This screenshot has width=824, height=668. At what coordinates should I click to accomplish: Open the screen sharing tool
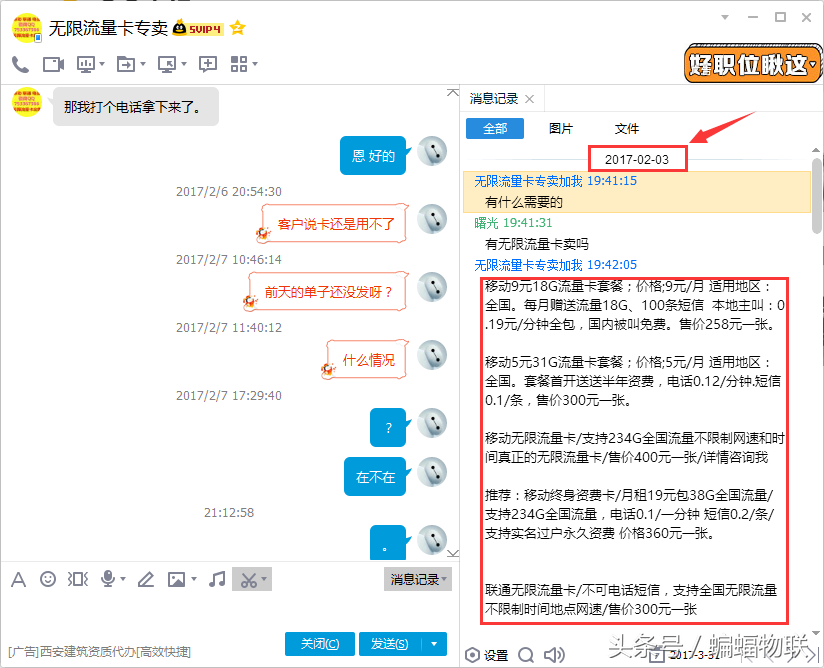[85, 65]
